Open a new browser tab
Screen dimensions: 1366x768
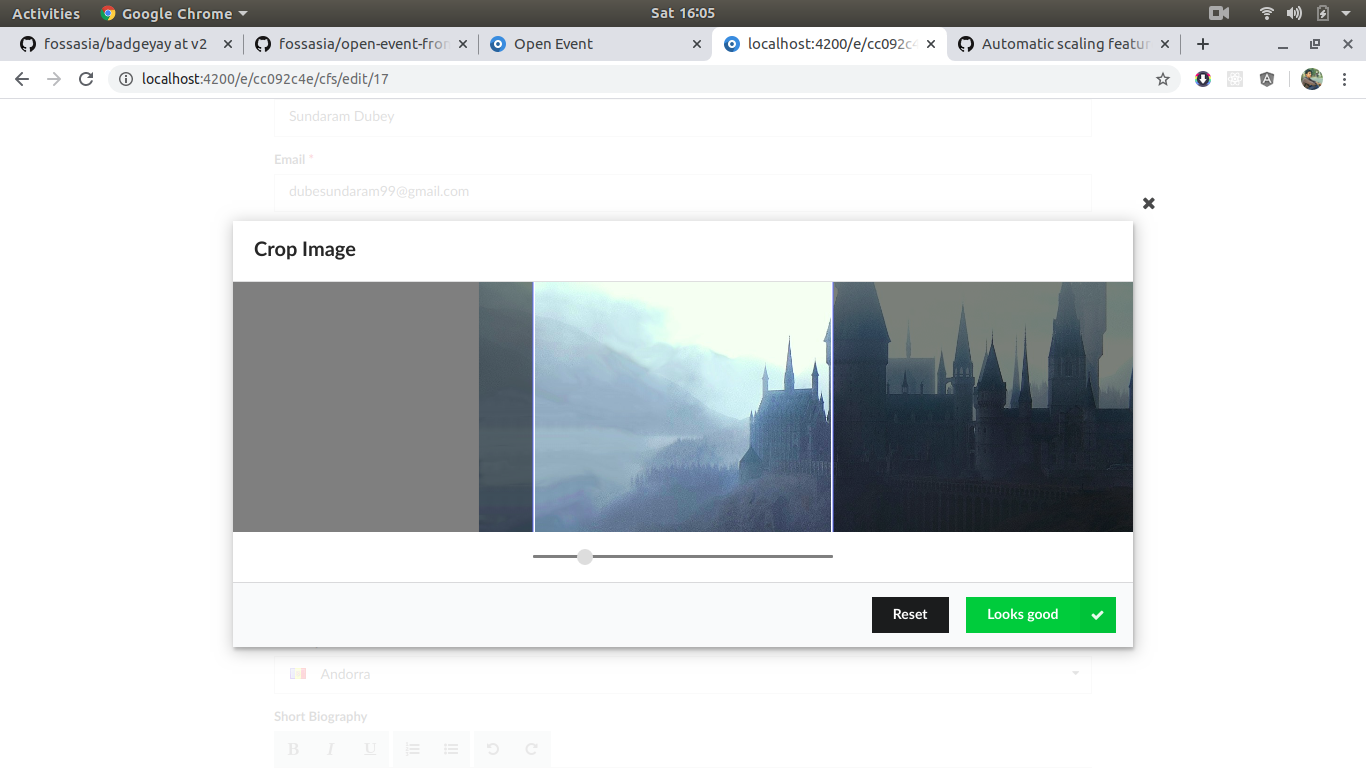point(1203,44)
